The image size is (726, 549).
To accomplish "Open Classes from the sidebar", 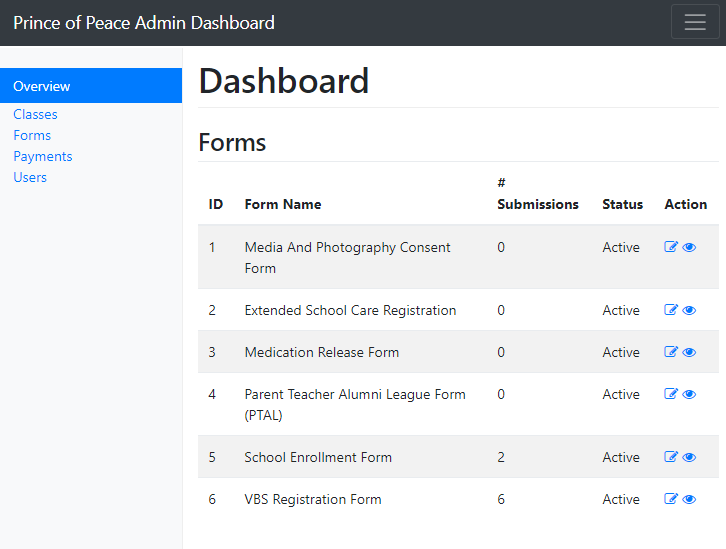I will tap(35, 114).
